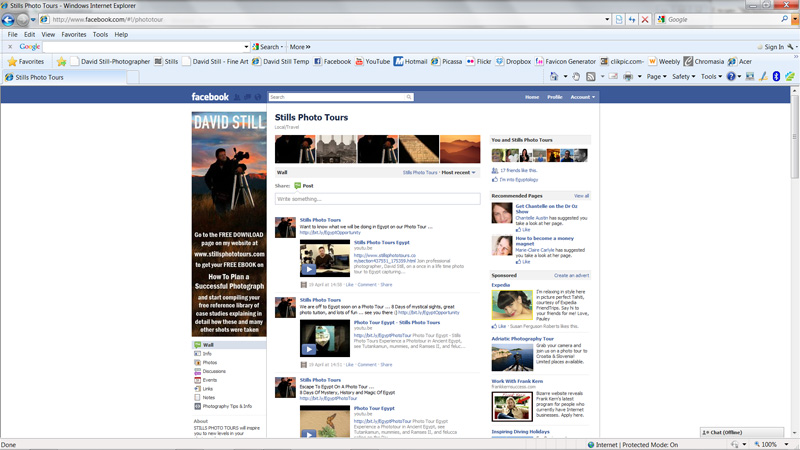Image resolution: width=800 pixels, height=450 pixels.
Task: Click the Photos icon in left sidebar
Action: coord(197,363)
